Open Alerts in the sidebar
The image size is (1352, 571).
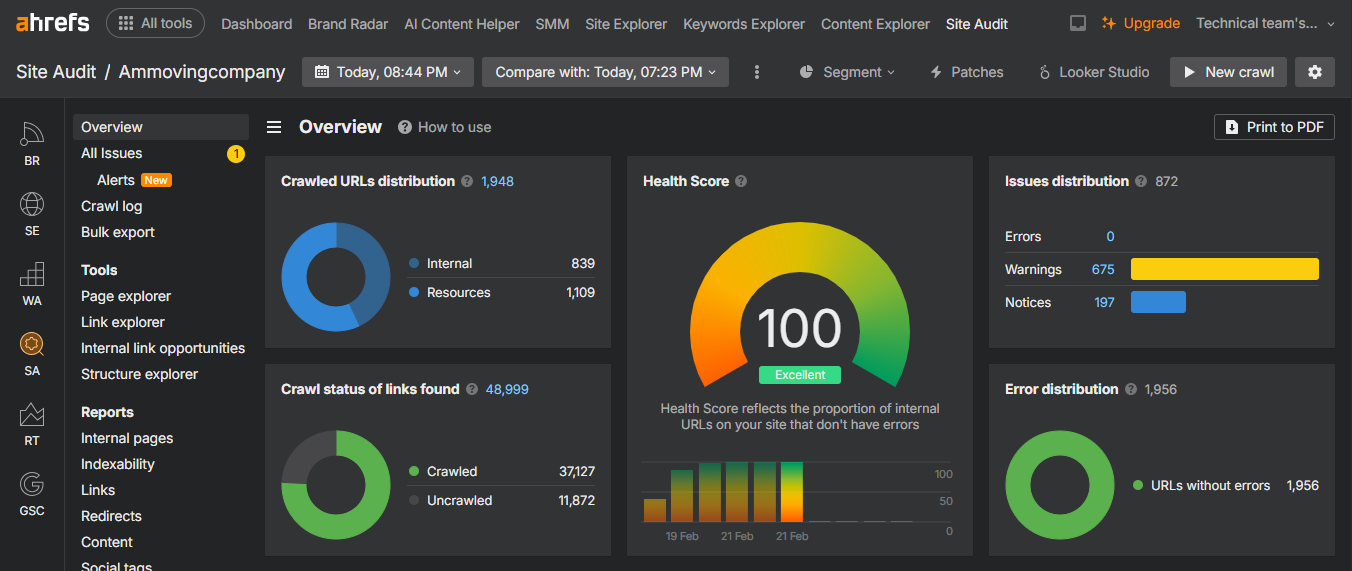click(x=116, y=180)
